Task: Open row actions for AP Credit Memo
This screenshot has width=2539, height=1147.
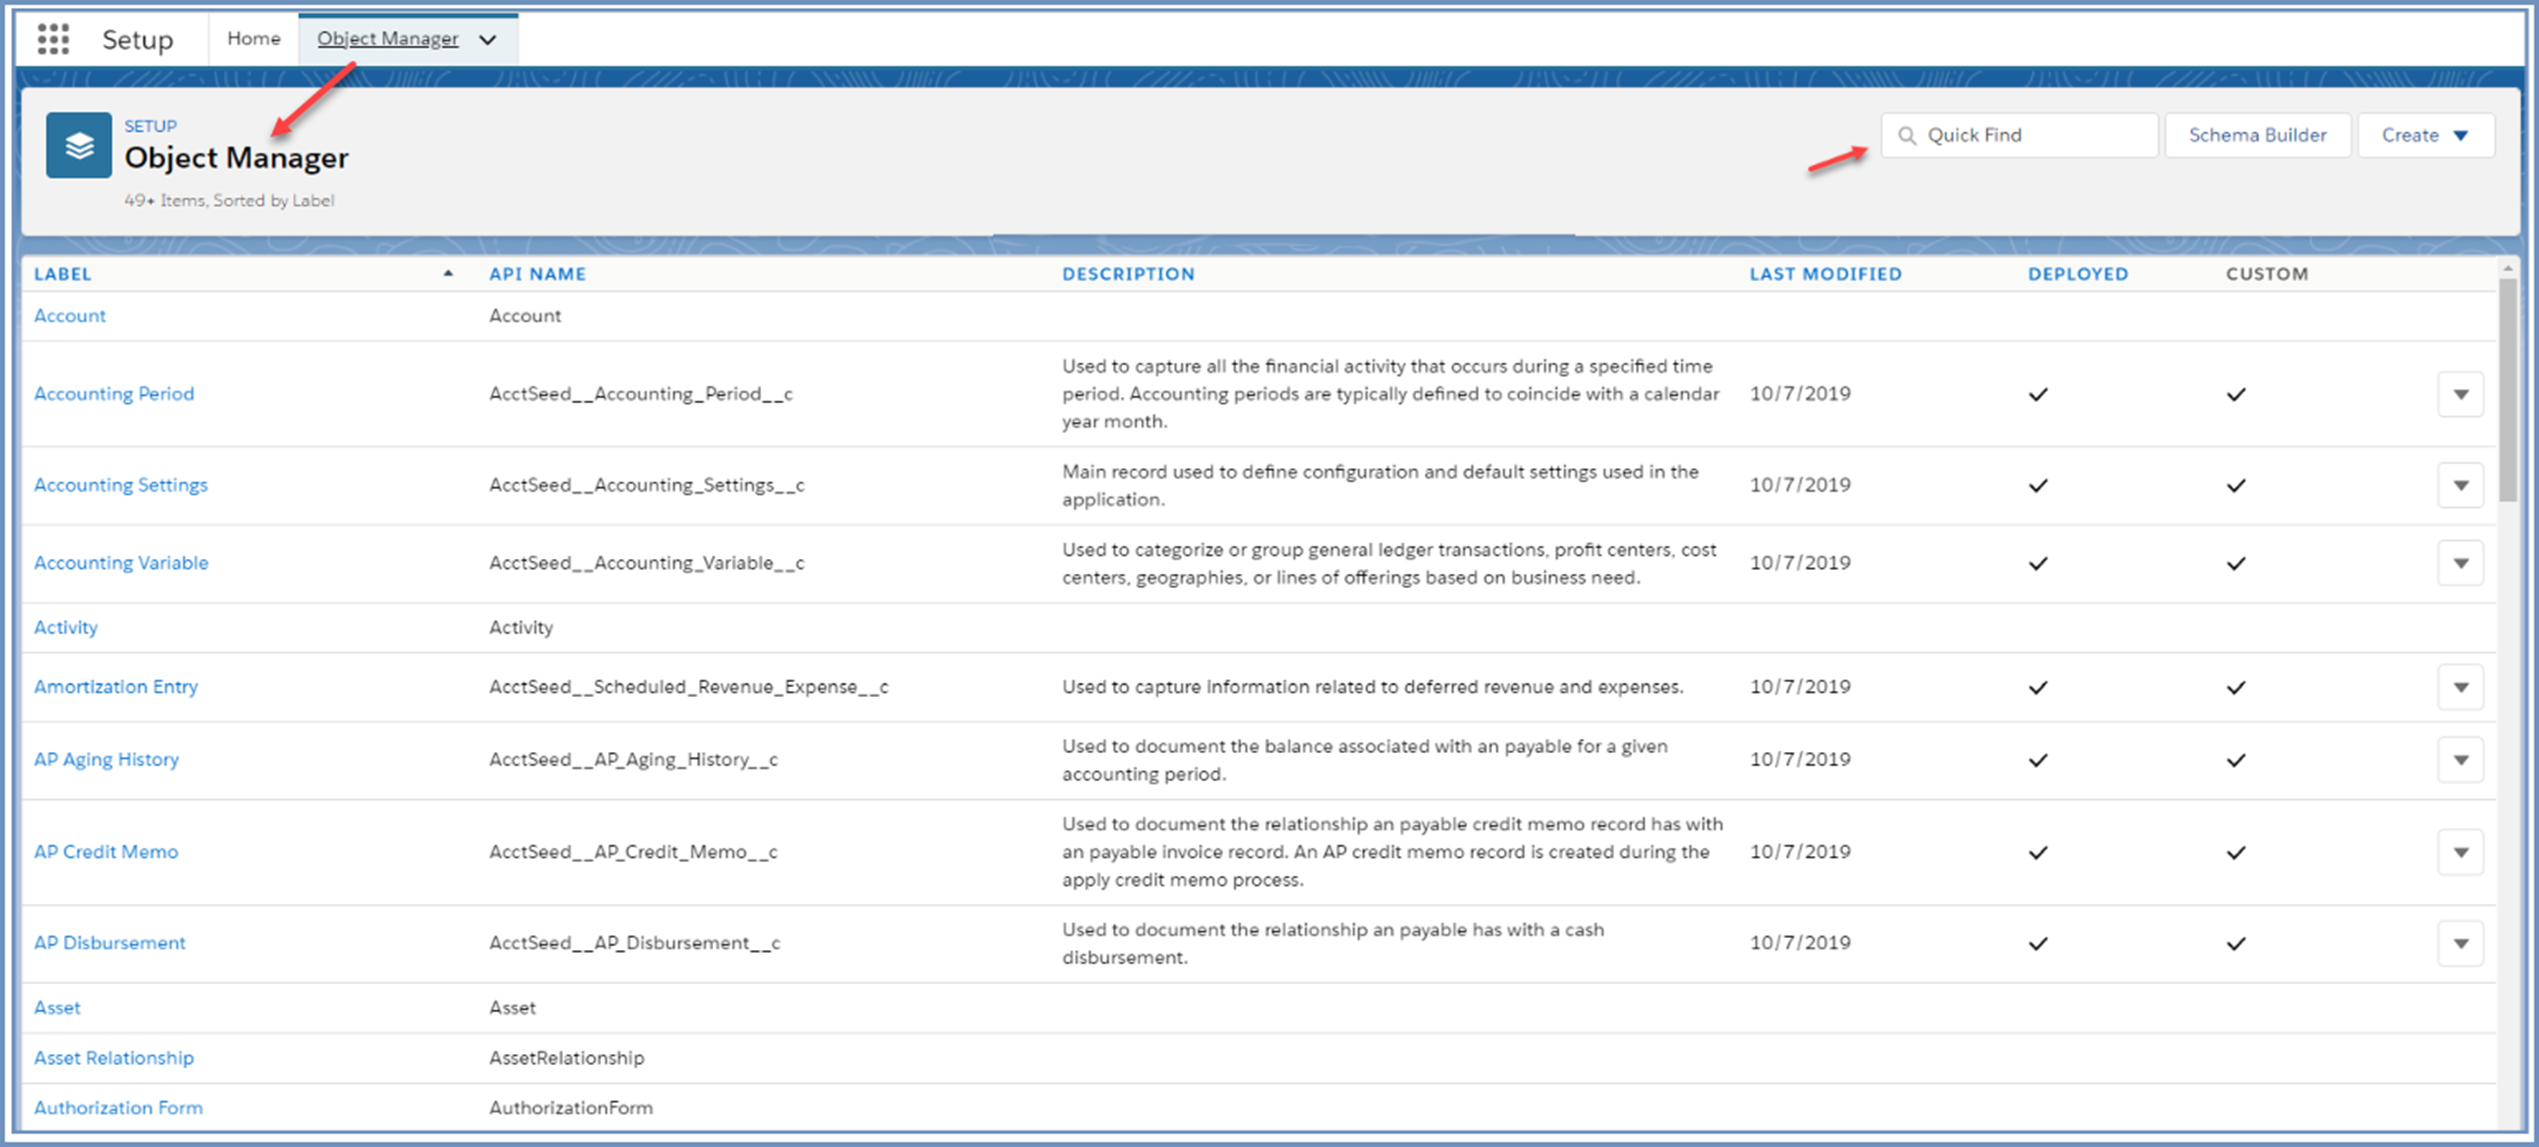Action: tap(2461, 852)
